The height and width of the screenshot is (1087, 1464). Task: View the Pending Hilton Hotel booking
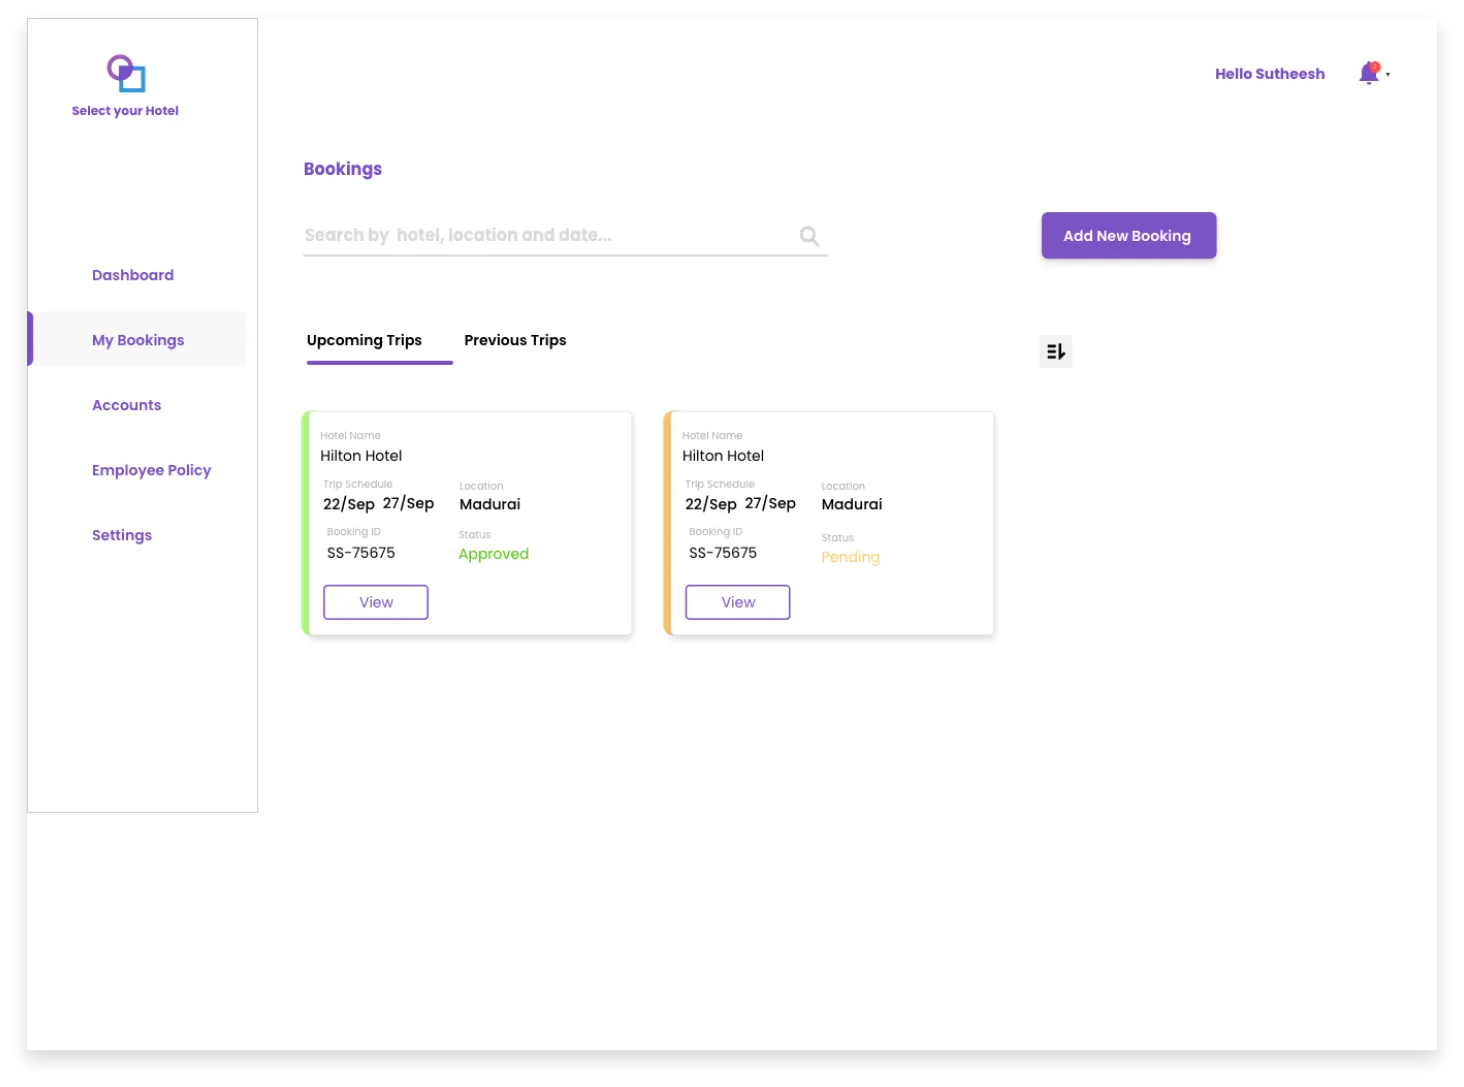pyautogui.click(x=738, y=602)
